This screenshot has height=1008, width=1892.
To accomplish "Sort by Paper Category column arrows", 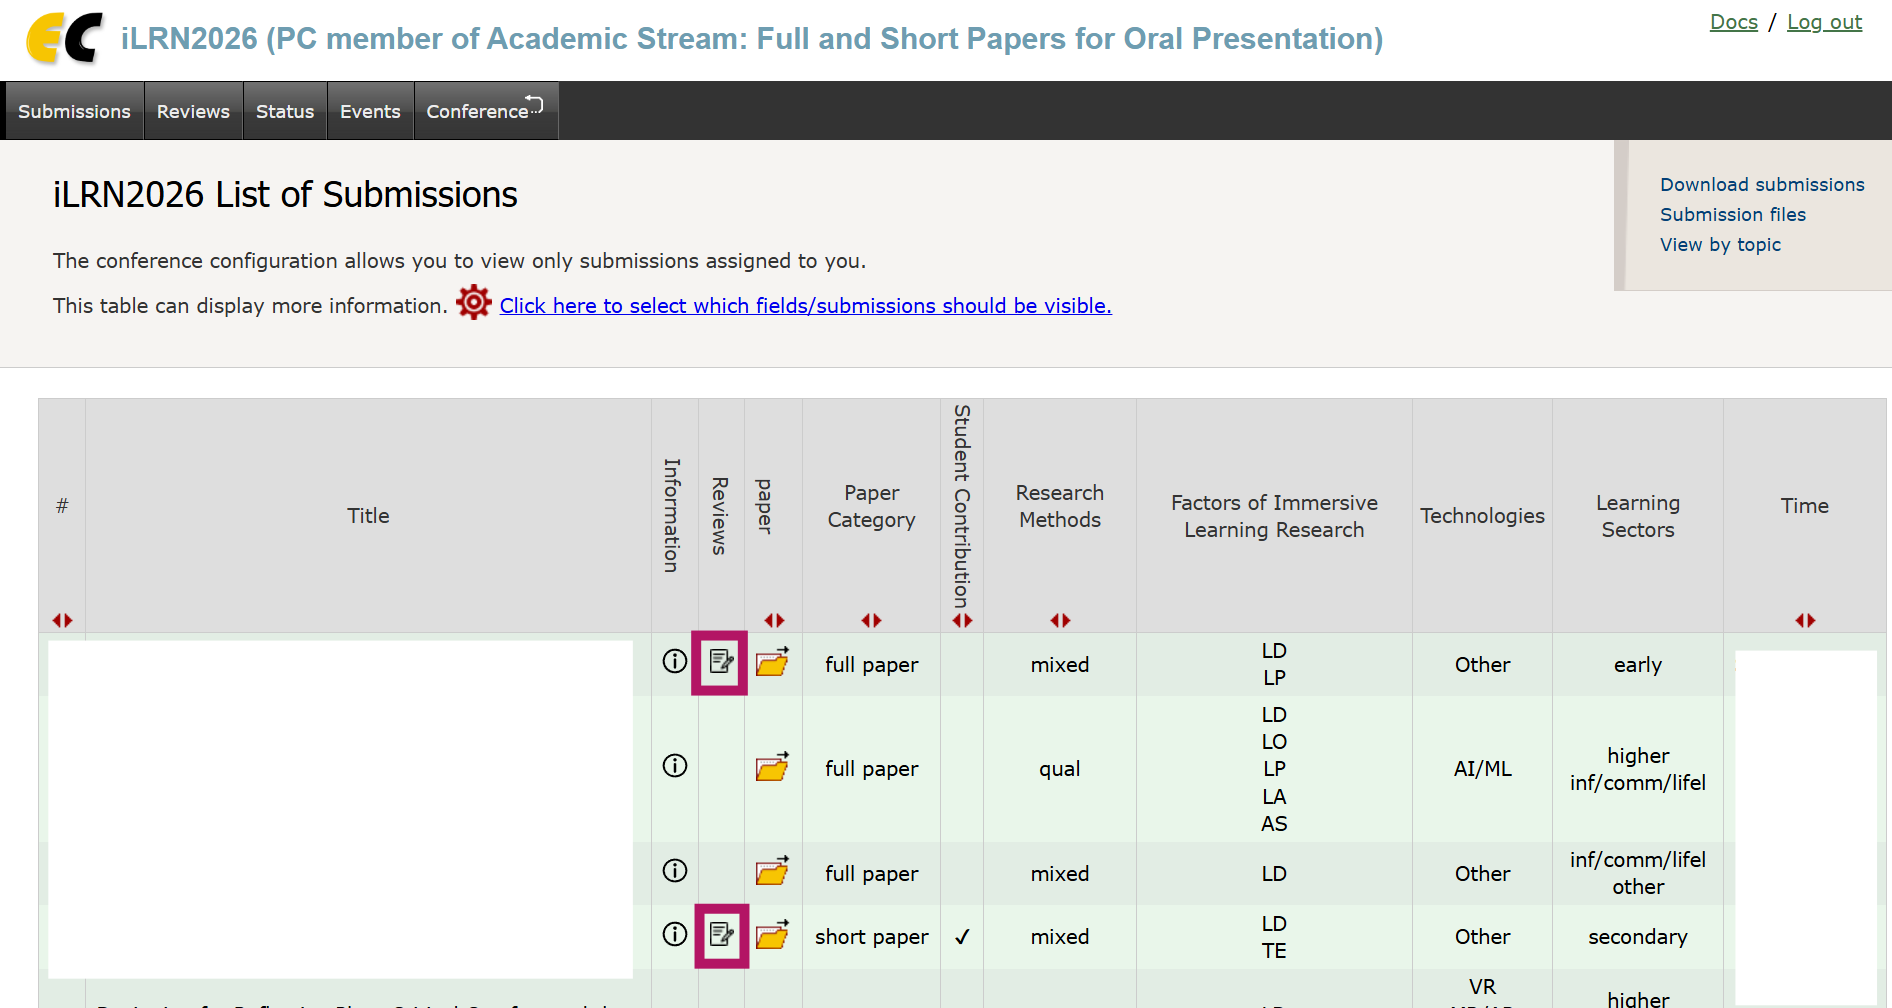I will 871,620.
